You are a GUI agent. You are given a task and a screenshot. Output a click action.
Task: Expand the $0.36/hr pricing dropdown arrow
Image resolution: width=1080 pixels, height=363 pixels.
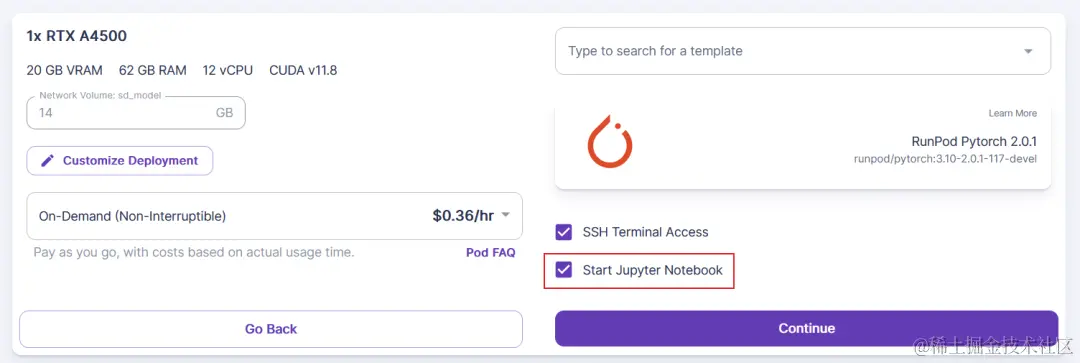click(x=506, y=215)
